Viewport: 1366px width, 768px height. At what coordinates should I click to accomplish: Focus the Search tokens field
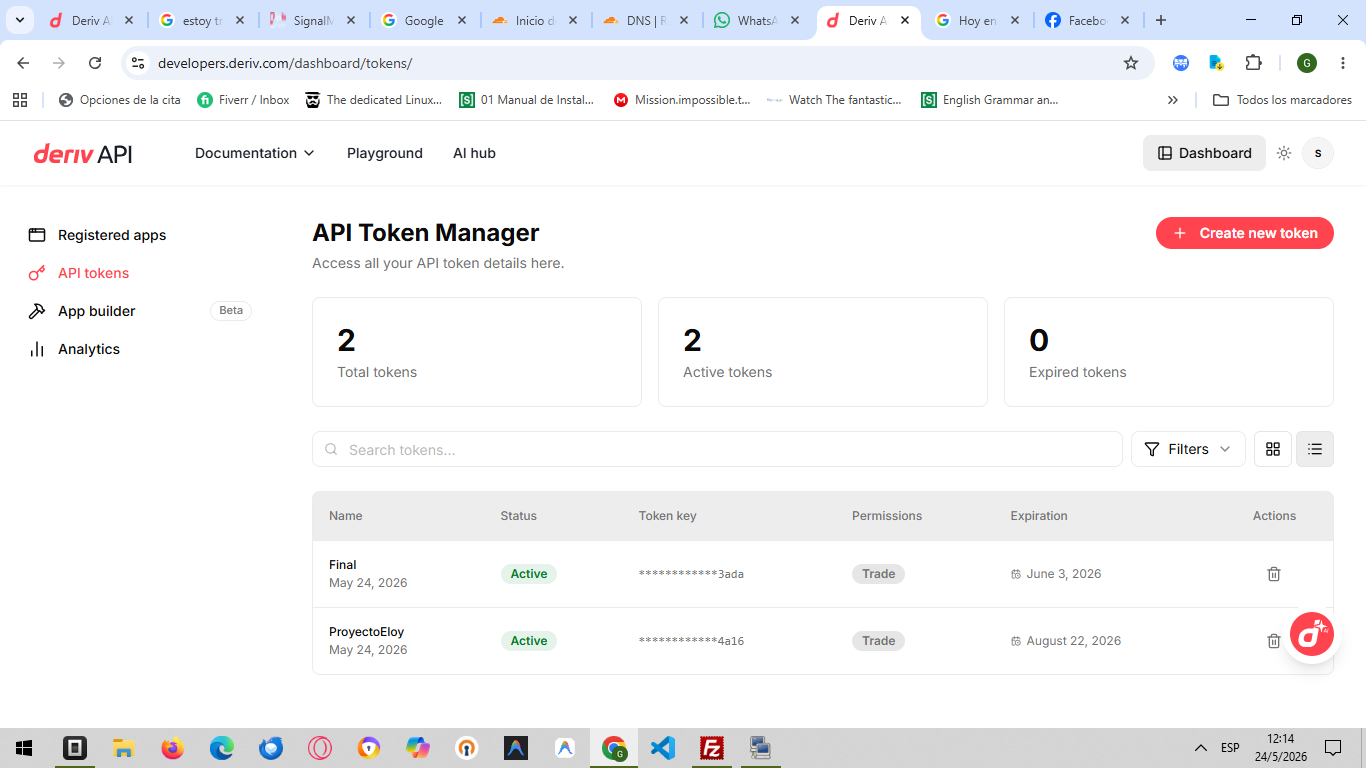[717, 449]
